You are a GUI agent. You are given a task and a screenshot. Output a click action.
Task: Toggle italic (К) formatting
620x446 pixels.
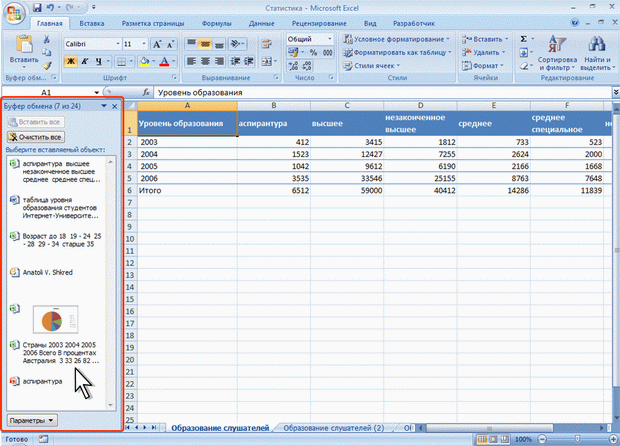coord(86,61)
